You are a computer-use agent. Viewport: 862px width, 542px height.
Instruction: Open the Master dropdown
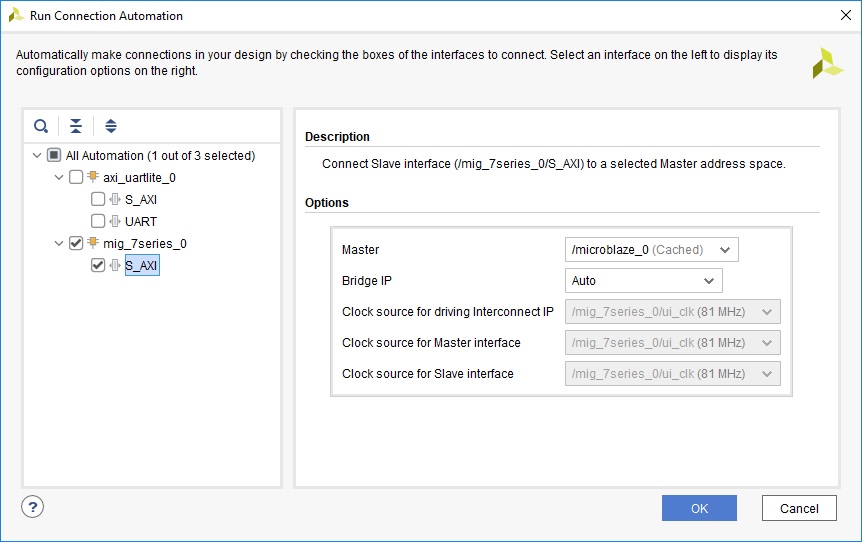651,249
